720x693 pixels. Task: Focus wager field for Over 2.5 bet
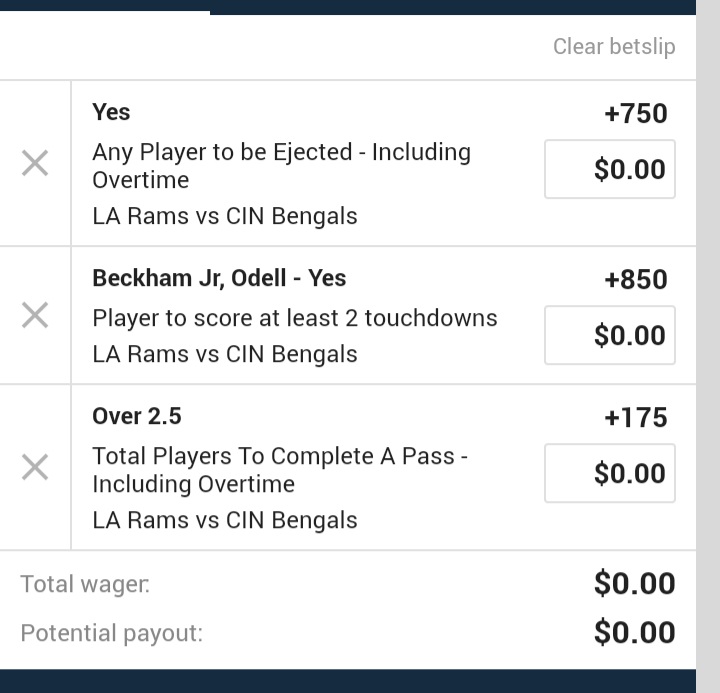pyautogui.click(x=609, y=473)
